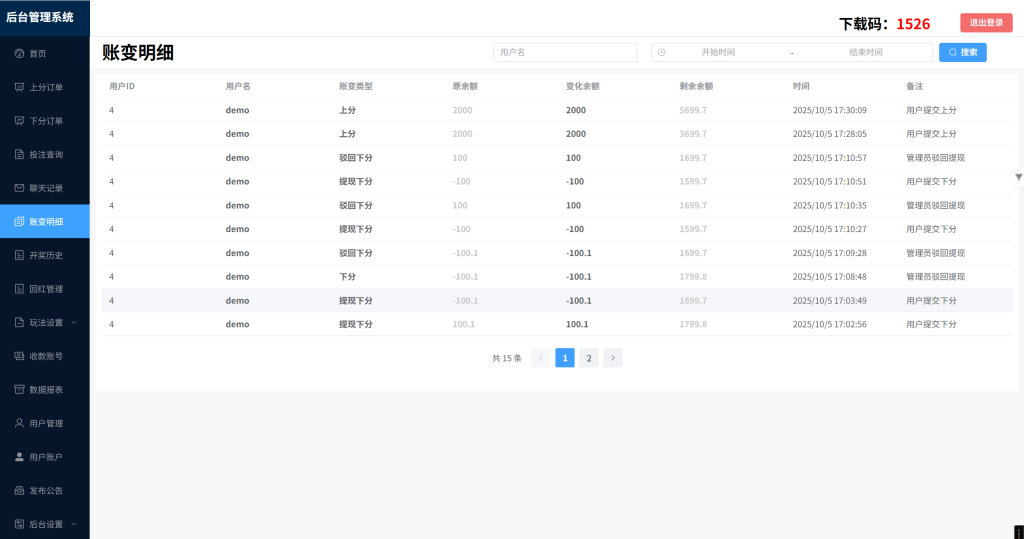1024x539 pixels.
Task: Click the 发布公告 sidebar icon
Action: pyautogui.click(x=19, y=490)
